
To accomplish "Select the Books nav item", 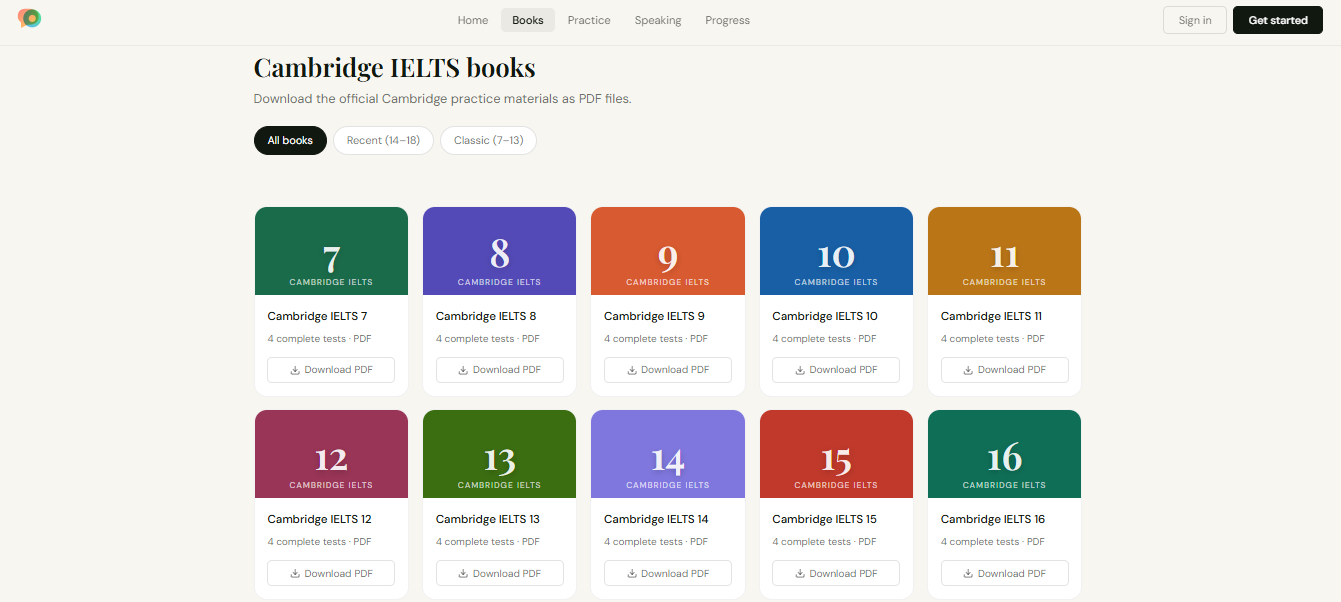I will [528, 20].
